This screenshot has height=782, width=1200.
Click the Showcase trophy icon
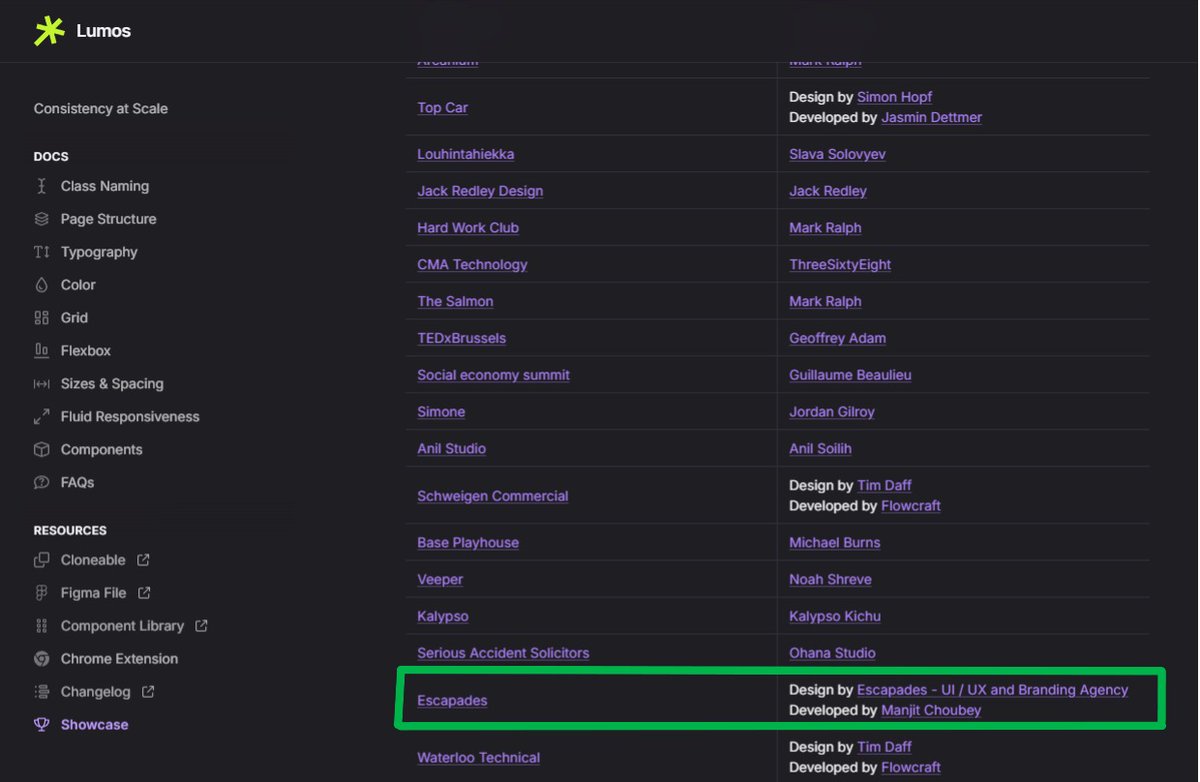point(41,725)
